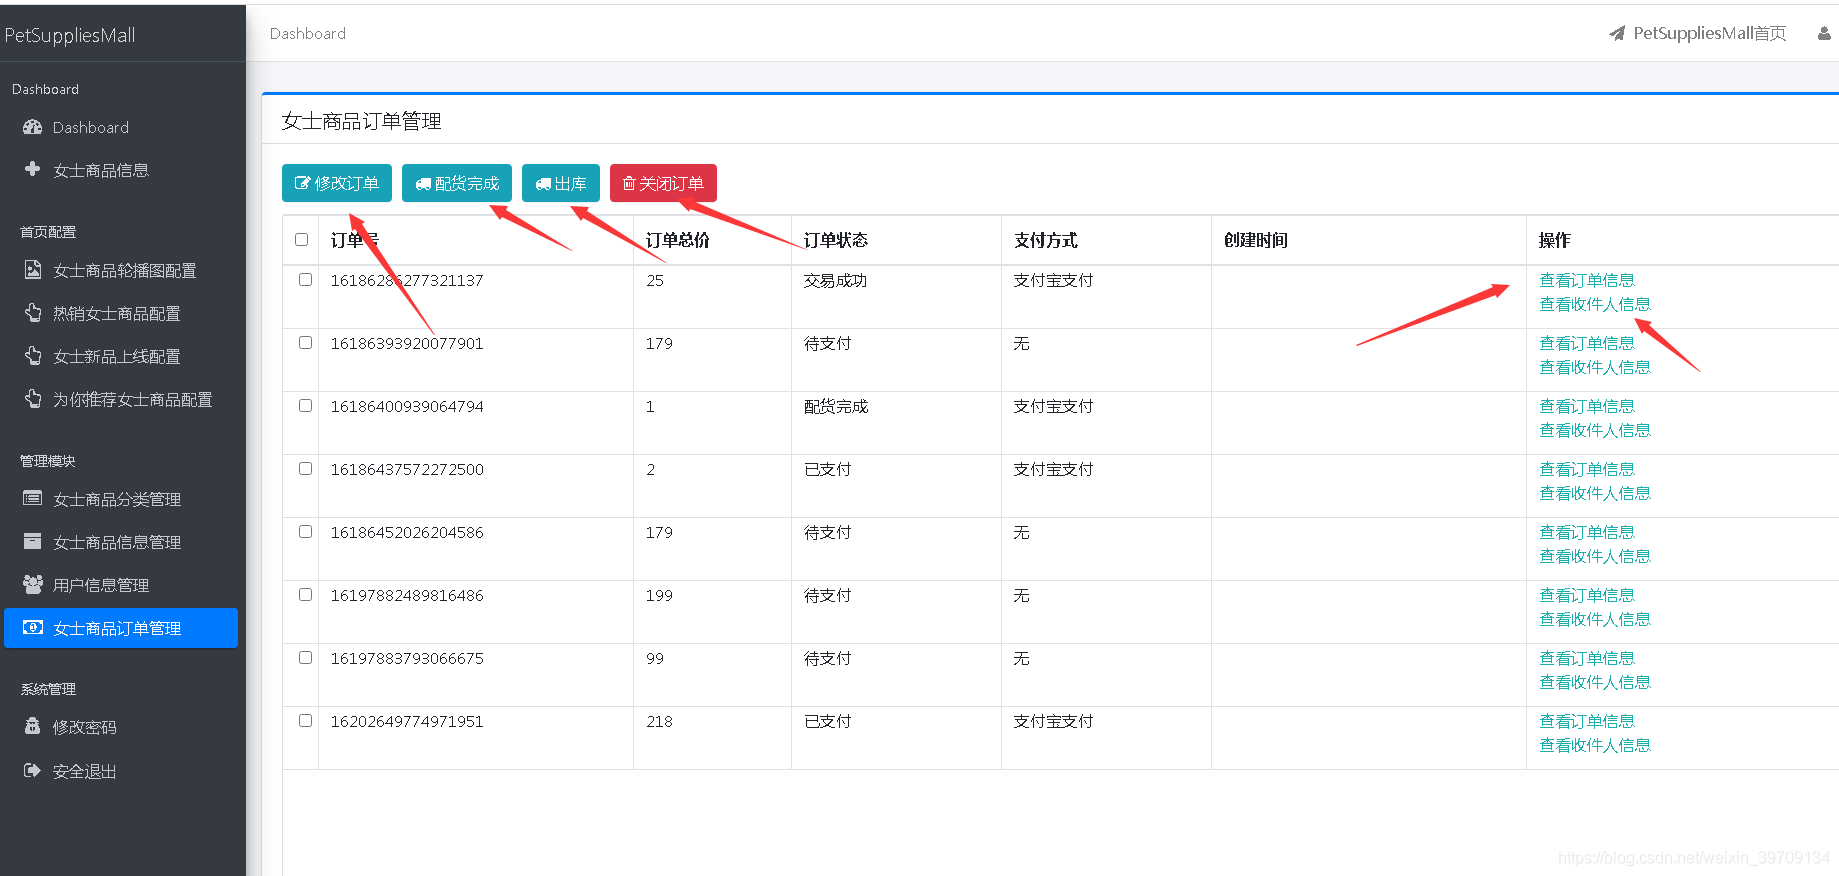Check the box for order 16197882489816486
Image resolution: width=1839 pixels, height=876 pixels.
click(305, 595)
